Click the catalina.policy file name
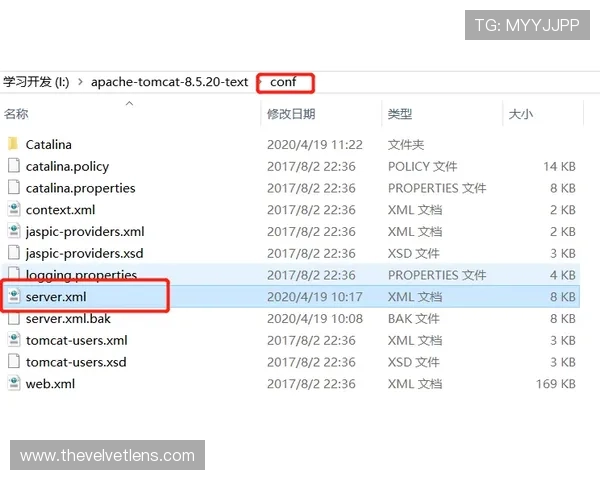 (x=67, y=167)
